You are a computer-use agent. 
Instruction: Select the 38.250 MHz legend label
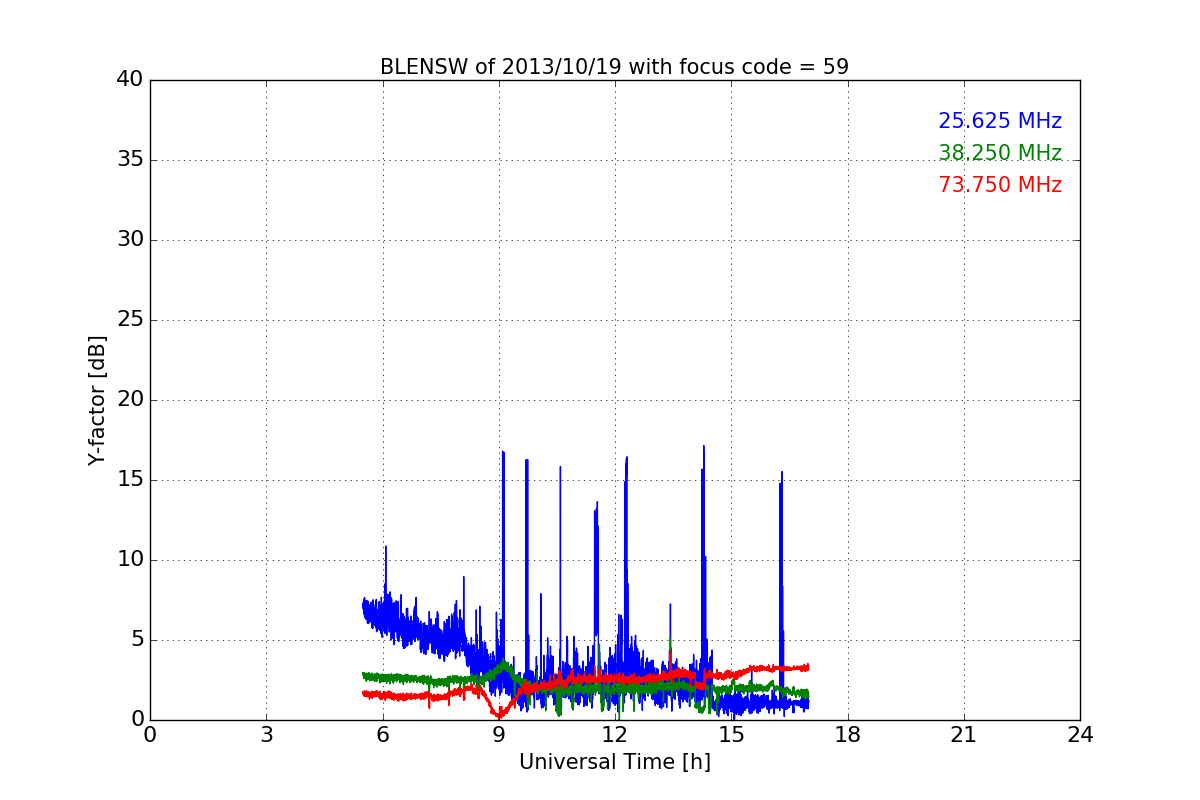[x=1000, y=153]
